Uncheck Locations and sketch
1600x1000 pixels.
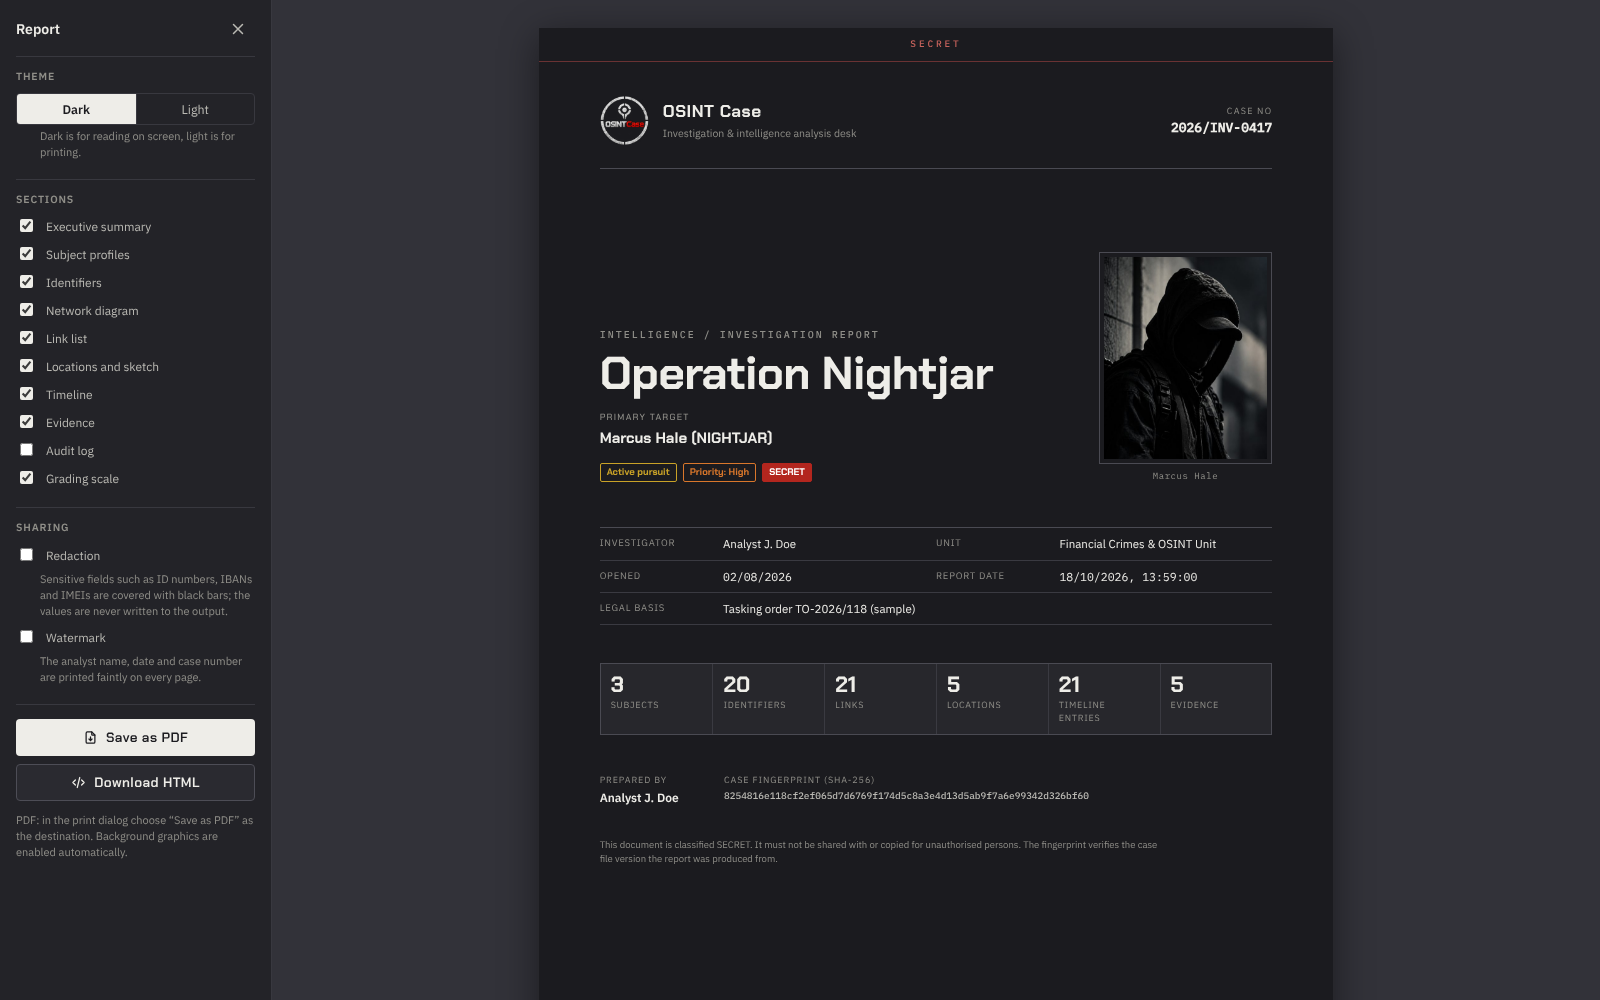pos(27,366)
